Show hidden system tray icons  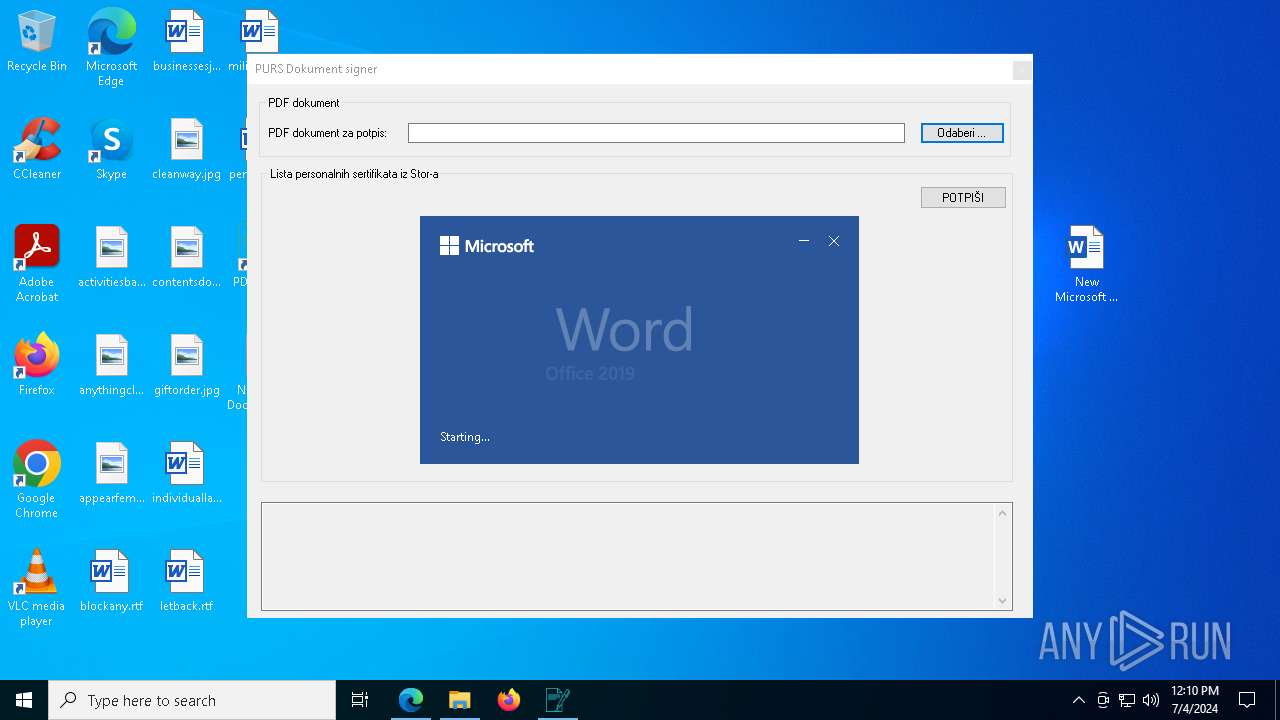coord(1078,700)
